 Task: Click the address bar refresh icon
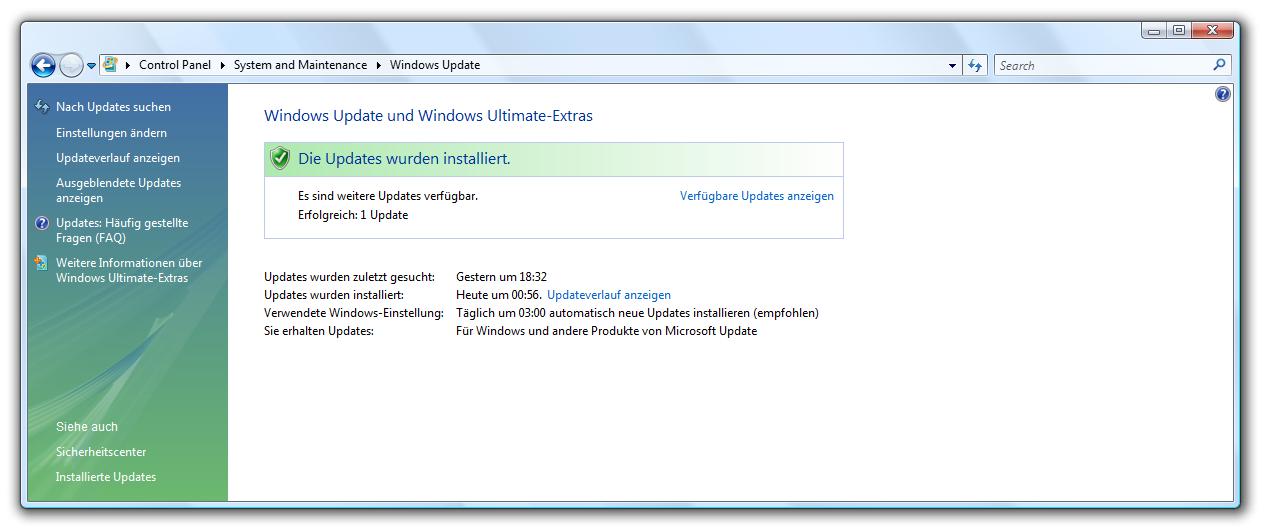coord(975,66)
